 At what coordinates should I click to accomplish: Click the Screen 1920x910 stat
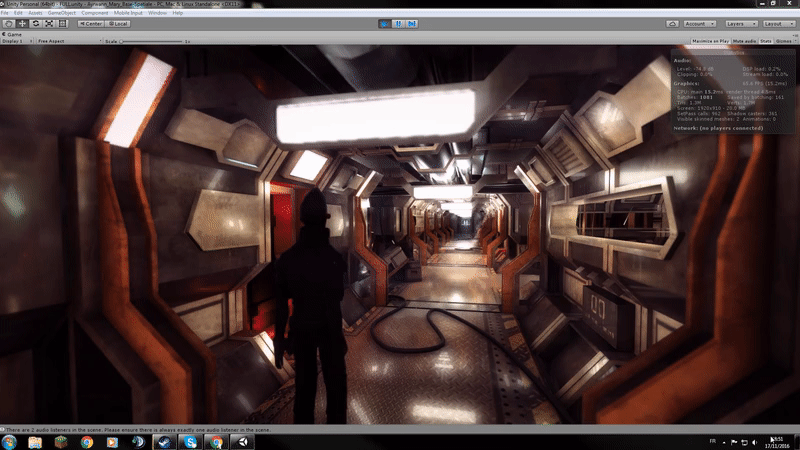coord(712,108)
